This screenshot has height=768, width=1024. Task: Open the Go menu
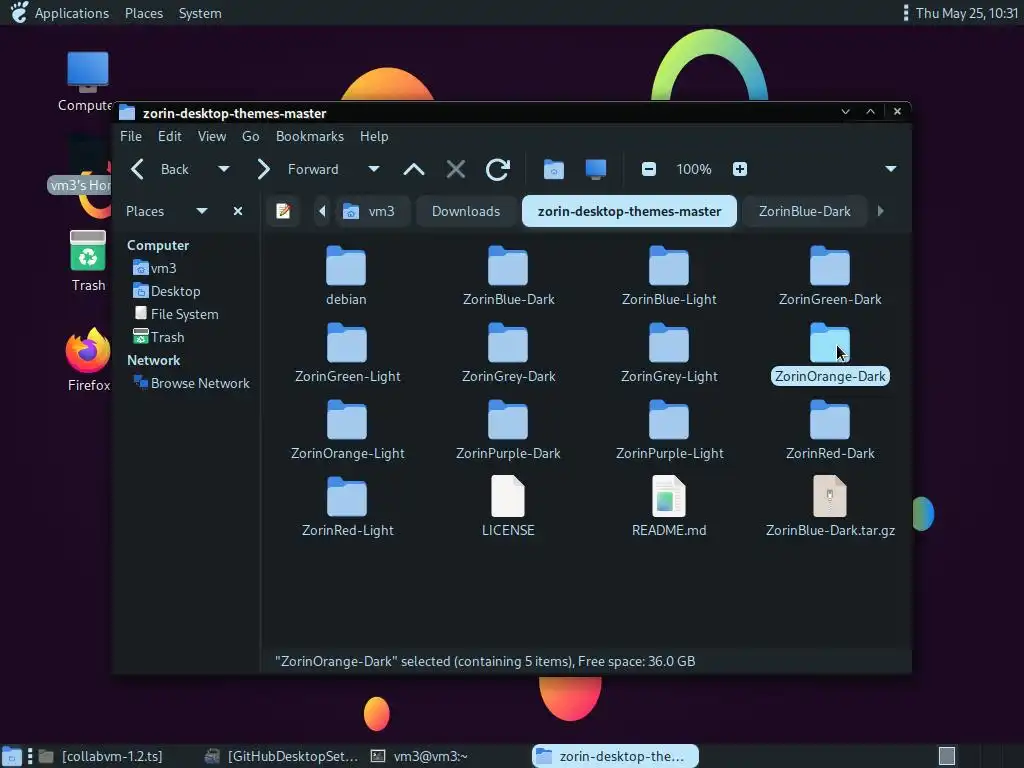click(251, 136)
